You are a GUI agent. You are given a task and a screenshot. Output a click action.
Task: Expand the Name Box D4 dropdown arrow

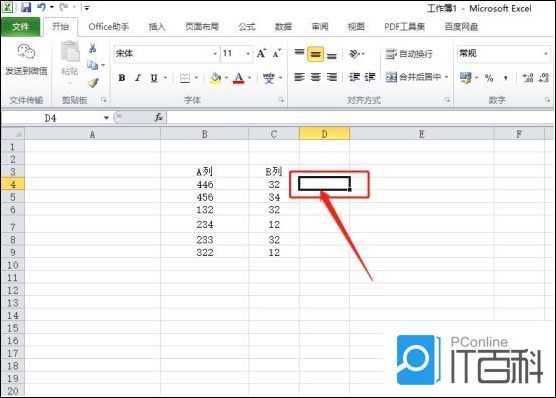[x=106, y=118]
